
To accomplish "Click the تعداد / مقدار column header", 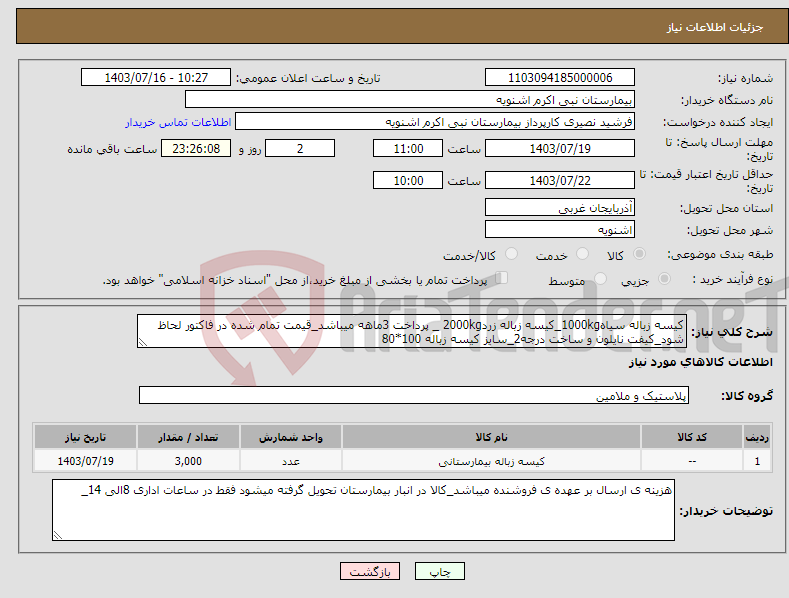I will tap(188, 437).
